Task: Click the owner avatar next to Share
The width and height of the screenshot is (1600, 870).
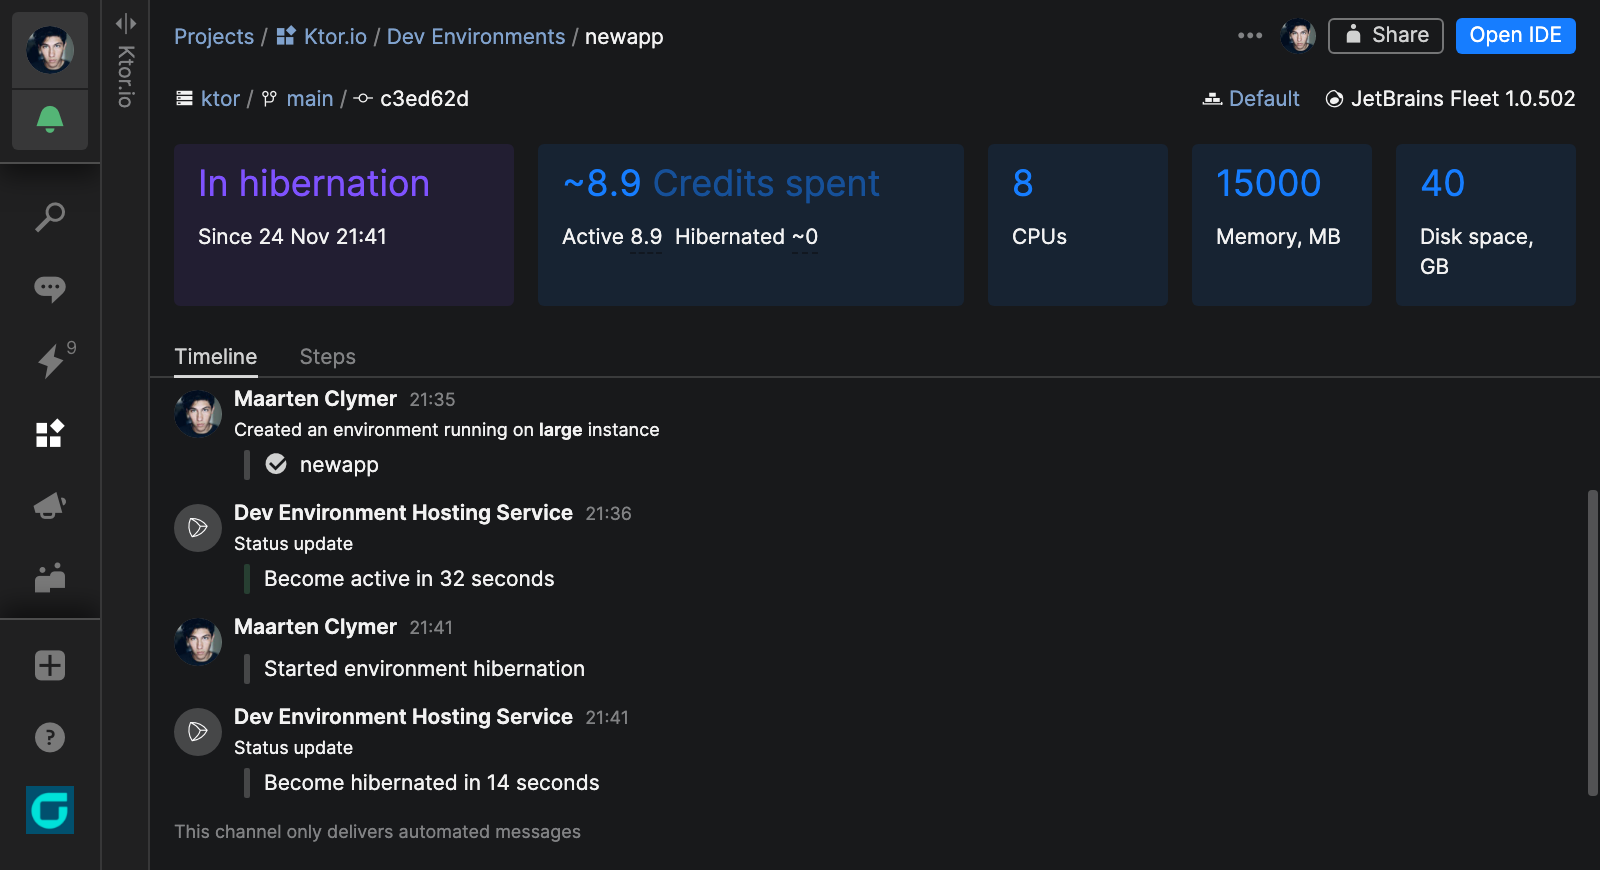Action: click(x=1298, y=36)
